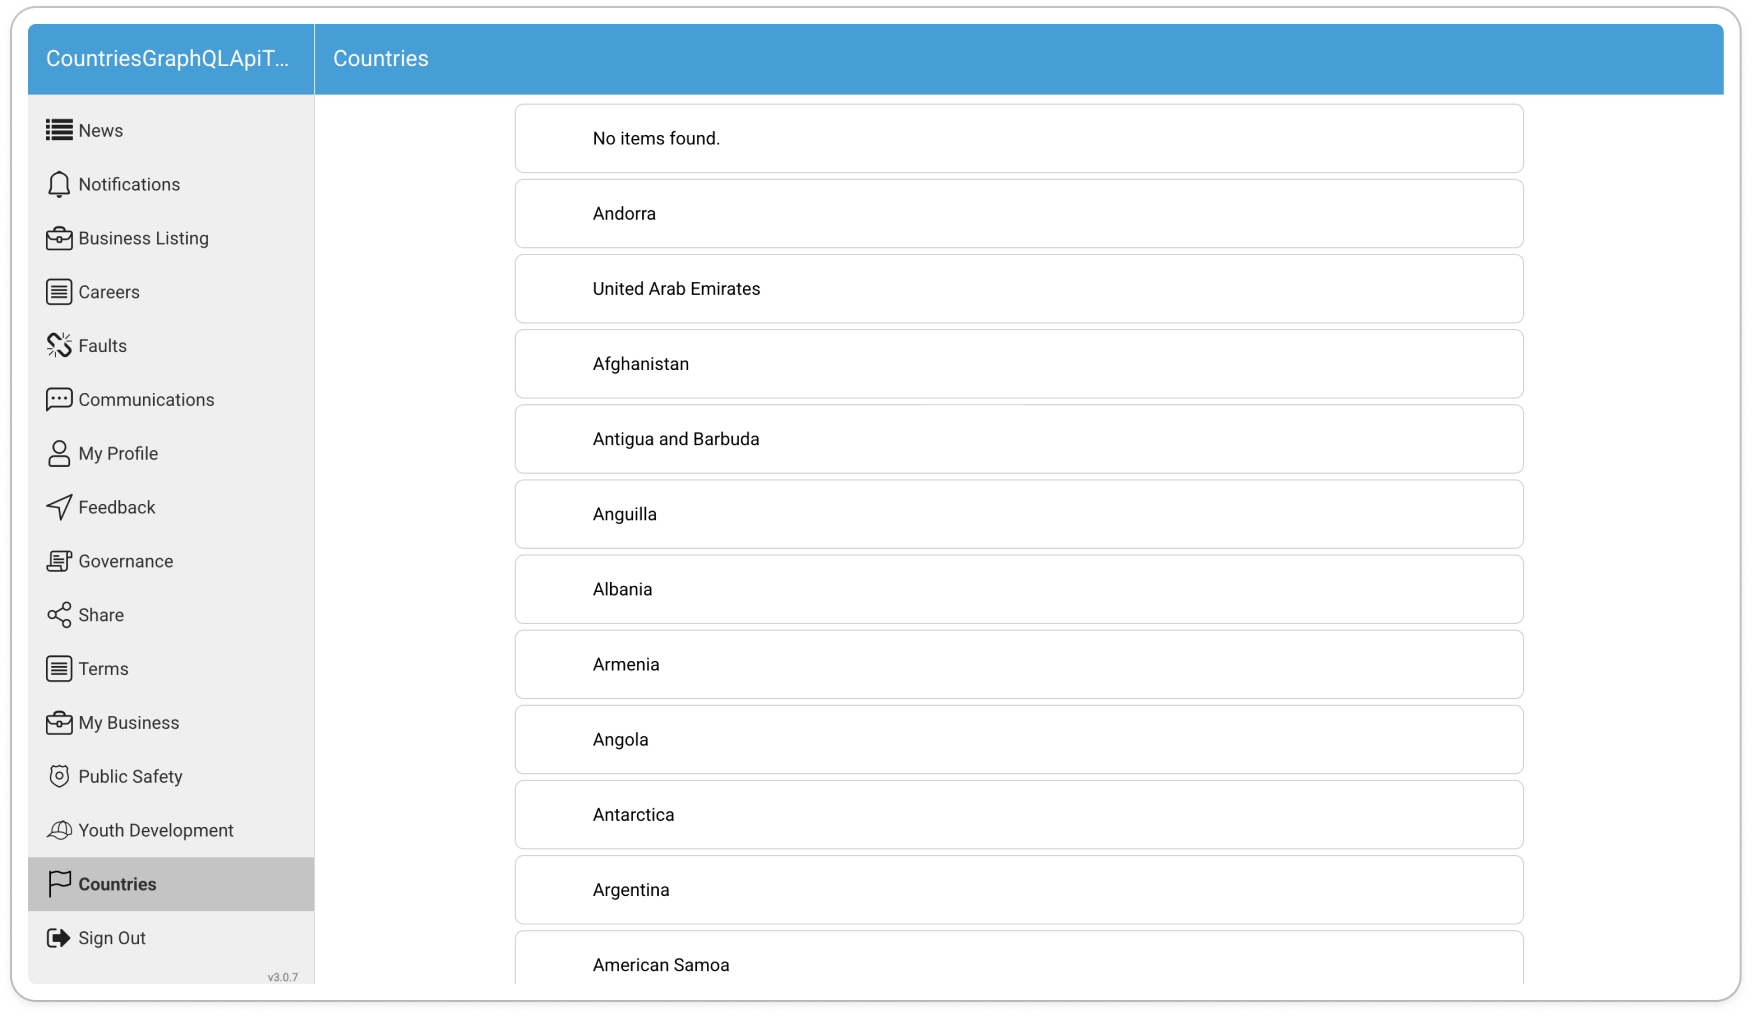Click the Public Safety shield icon
This screenshot has width=1752, height=1016.
59,776
